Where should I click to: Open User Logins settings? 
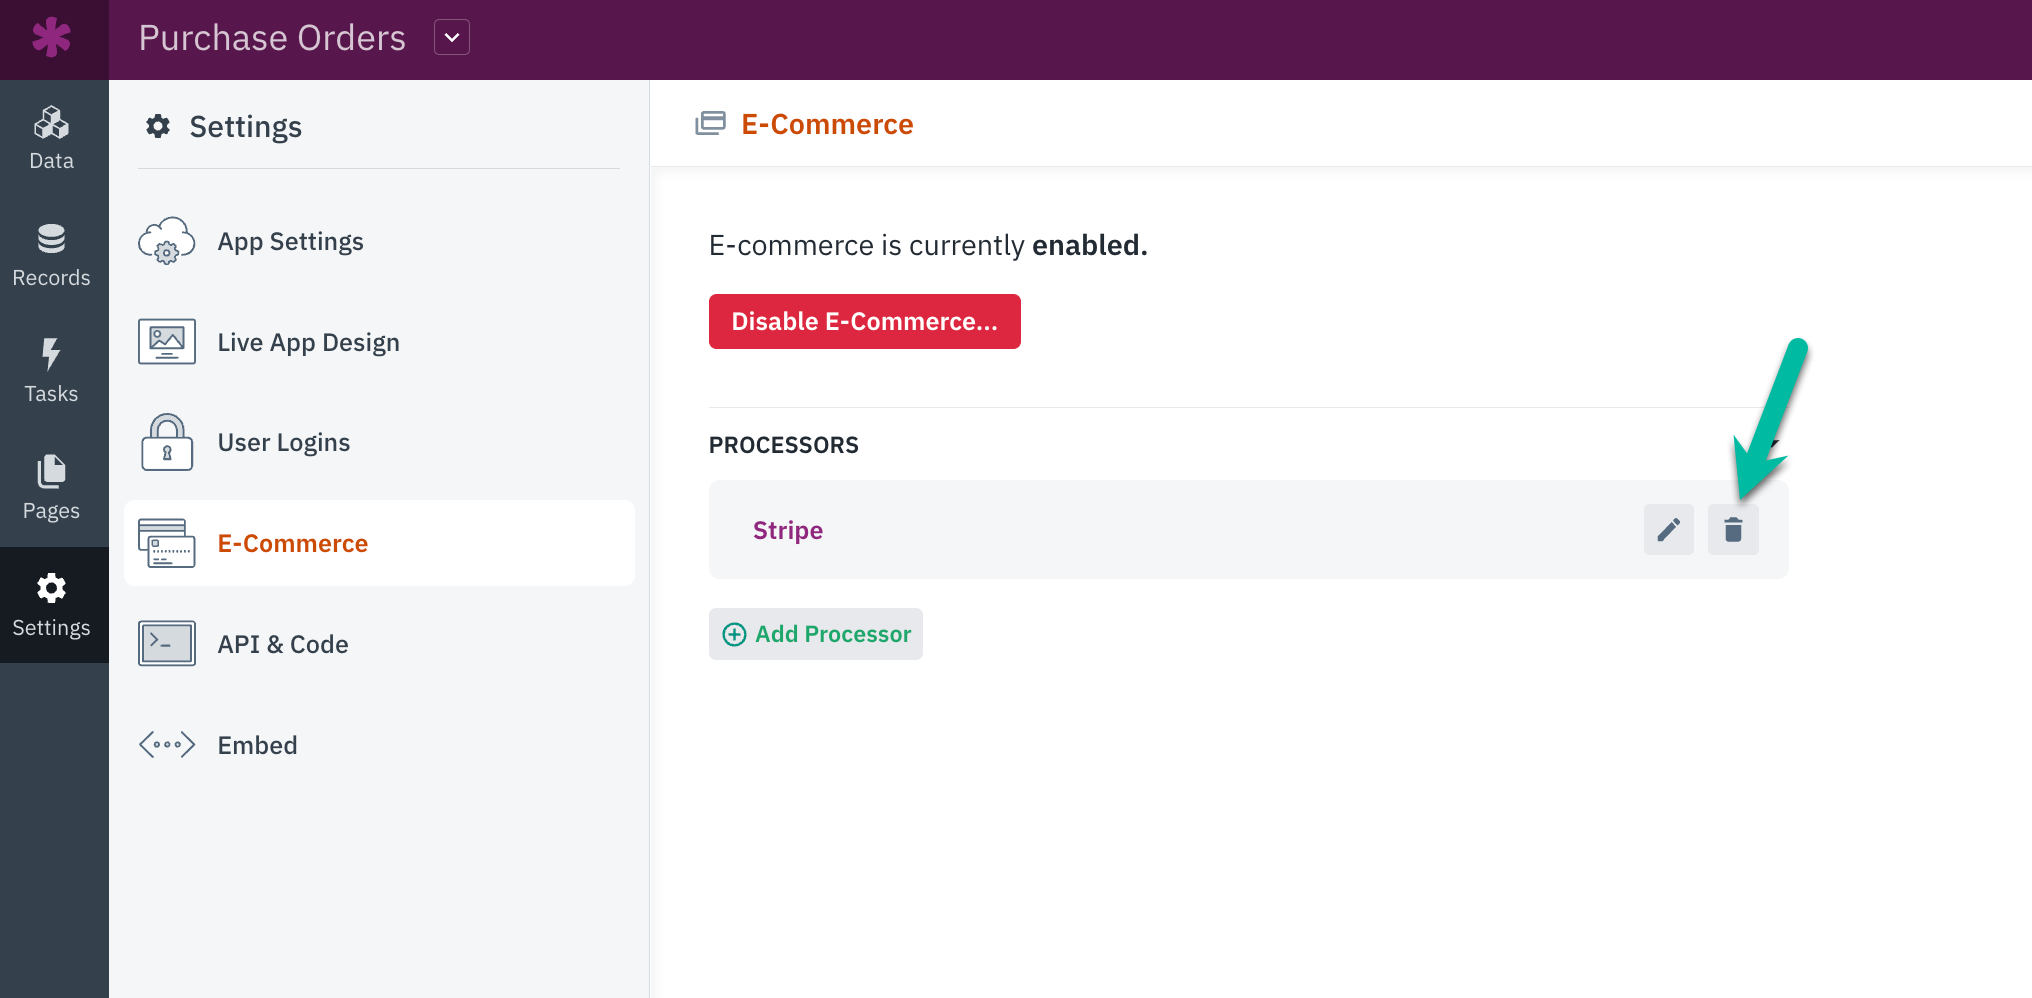point(284,441)
